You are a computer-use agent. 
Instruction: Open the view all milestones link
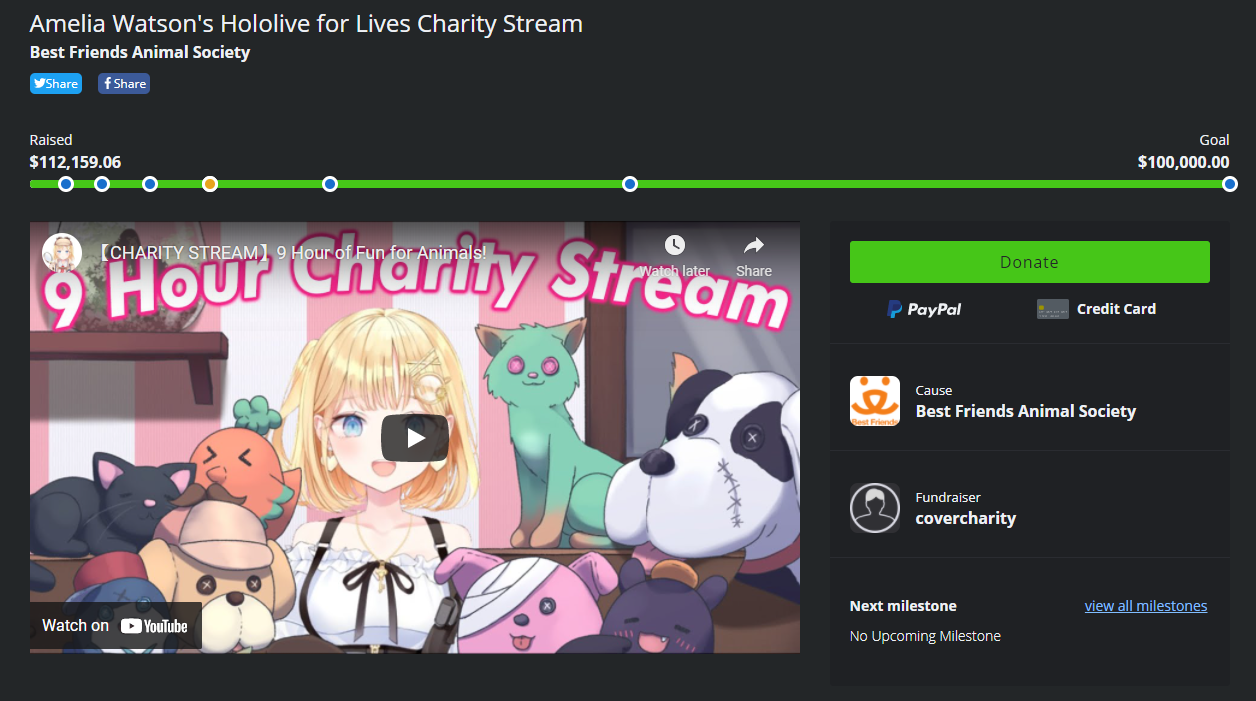[x=1146, y=606]
